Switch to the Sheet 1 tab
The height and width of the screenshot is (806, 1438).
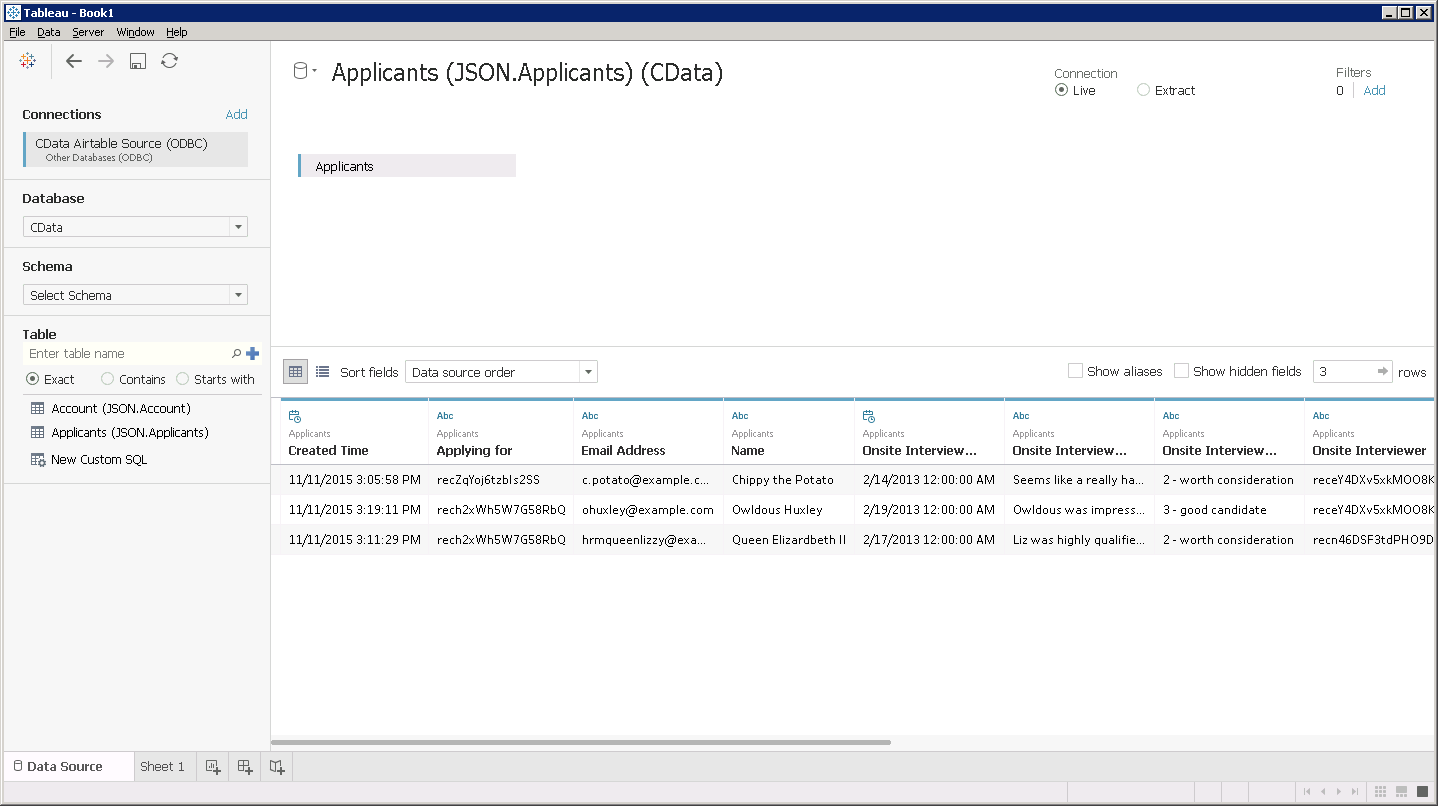[x=162, y=767]
